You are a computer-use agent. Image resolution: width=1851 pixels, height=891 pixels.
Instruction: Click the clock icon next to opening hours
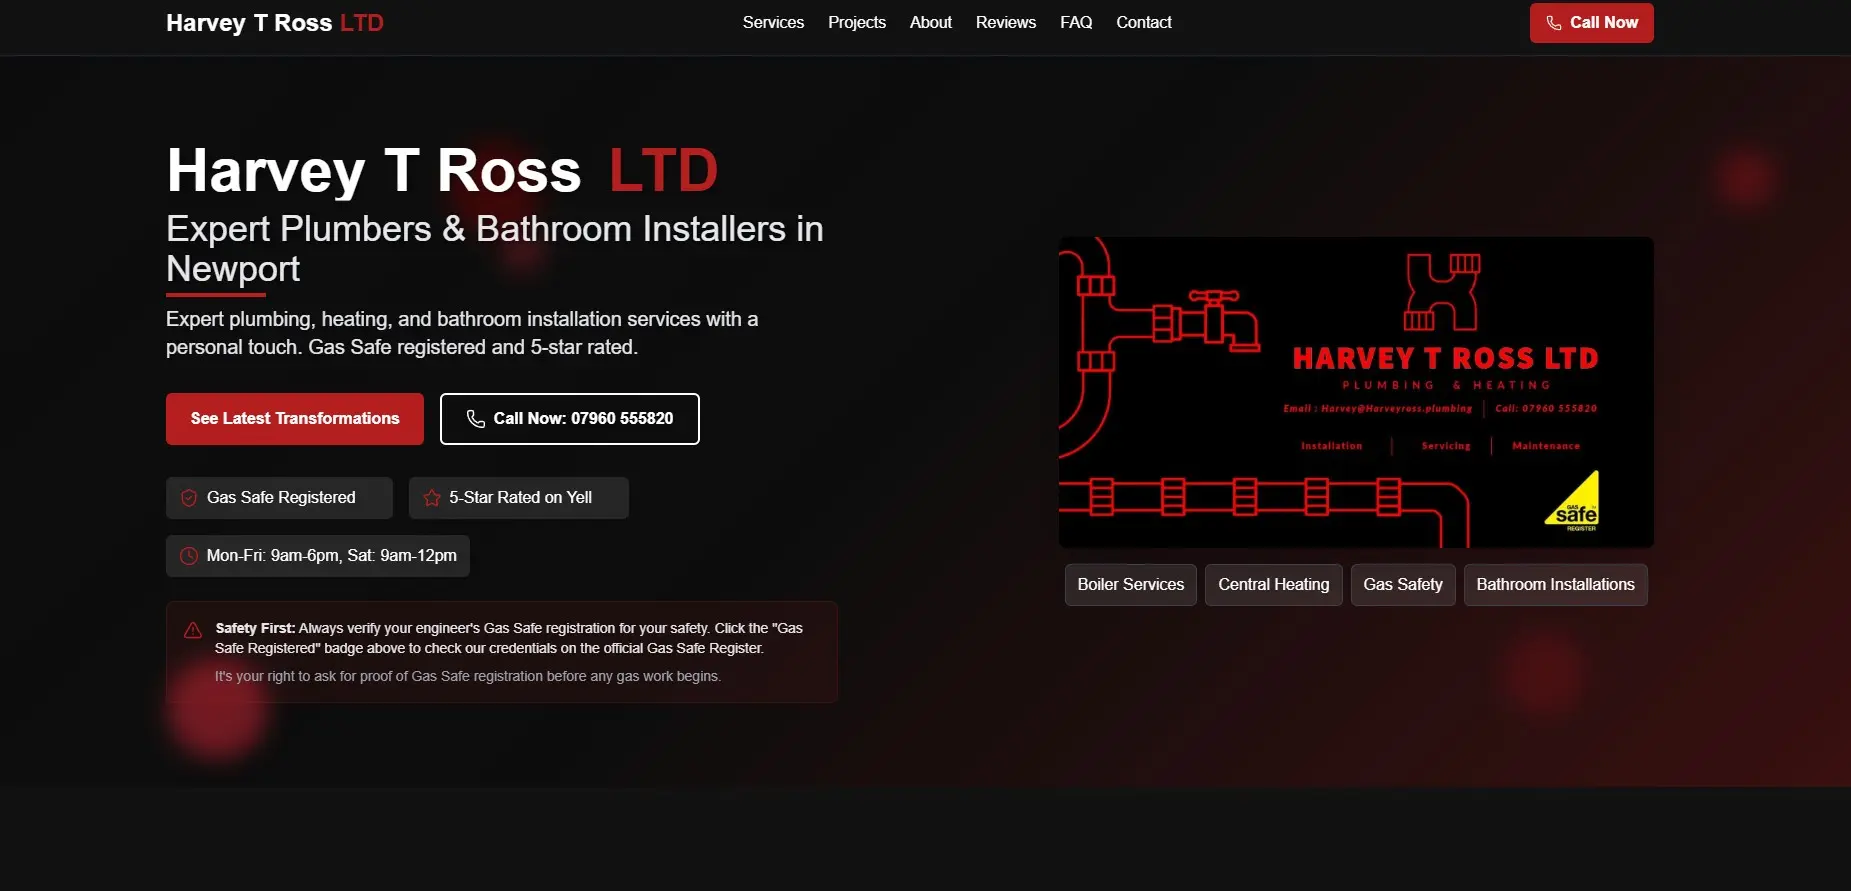click(188, 556)
